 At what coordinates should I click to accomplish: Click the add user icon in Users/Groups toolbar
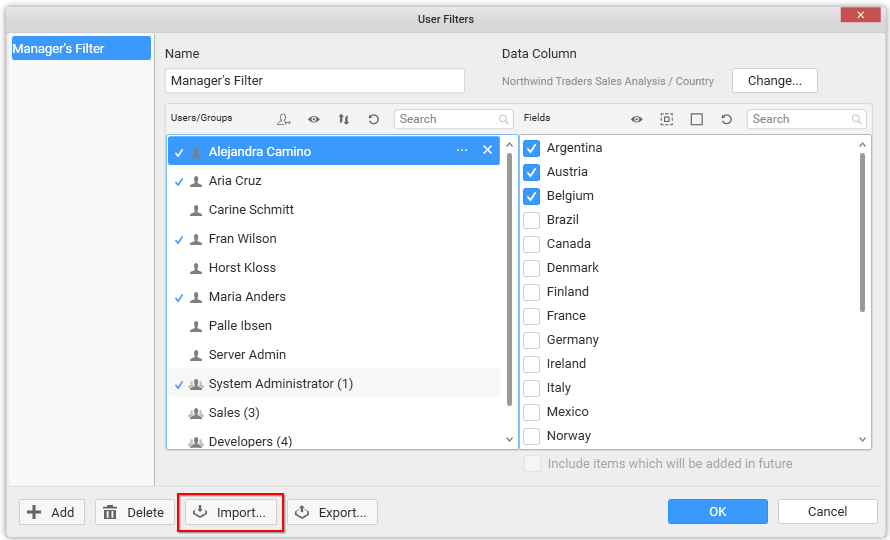[284, 119]
